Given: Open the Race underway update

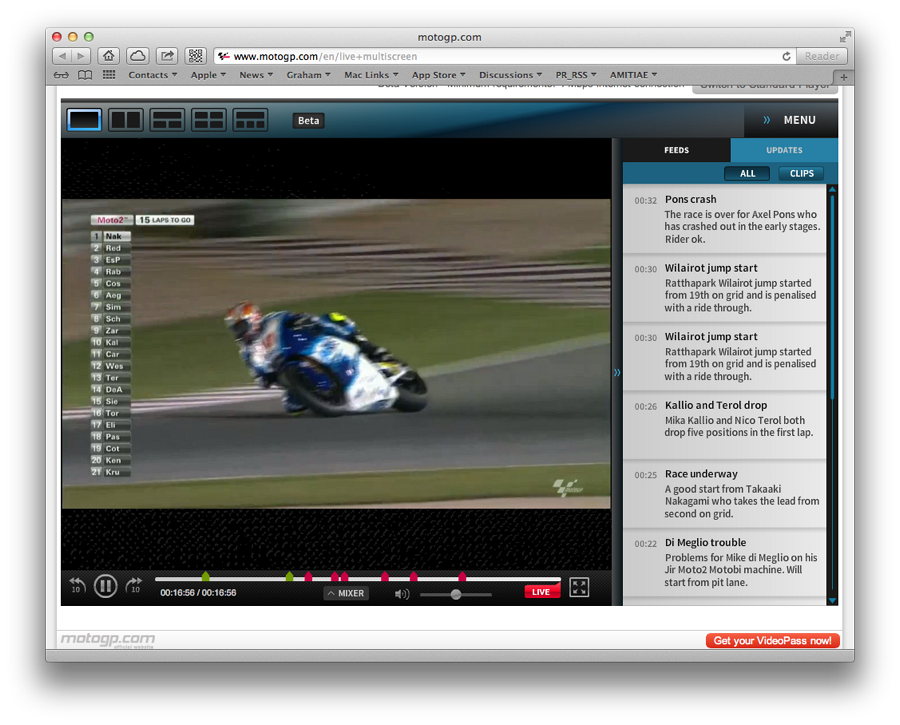Looking at the screenshot, I should (724, 494).
